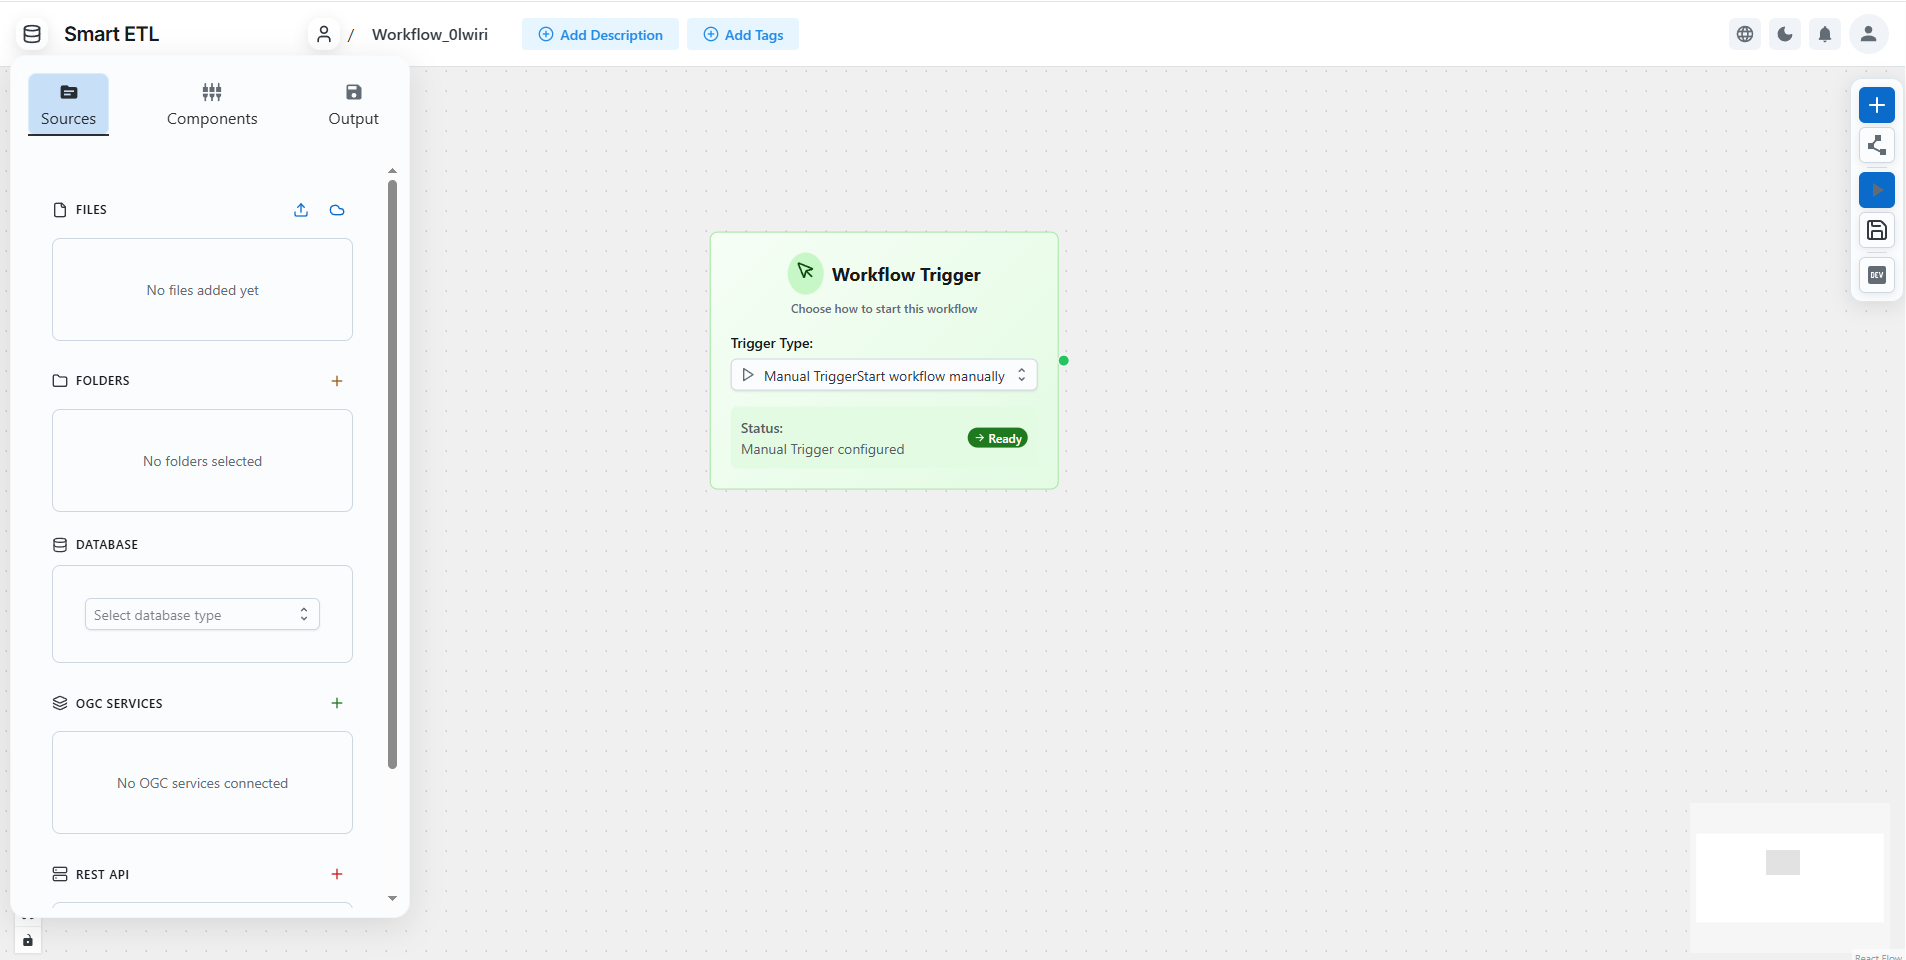The width and height of the screenshot is (1906, 960).
Task: Switch to the Output tab
Action: 353,104
